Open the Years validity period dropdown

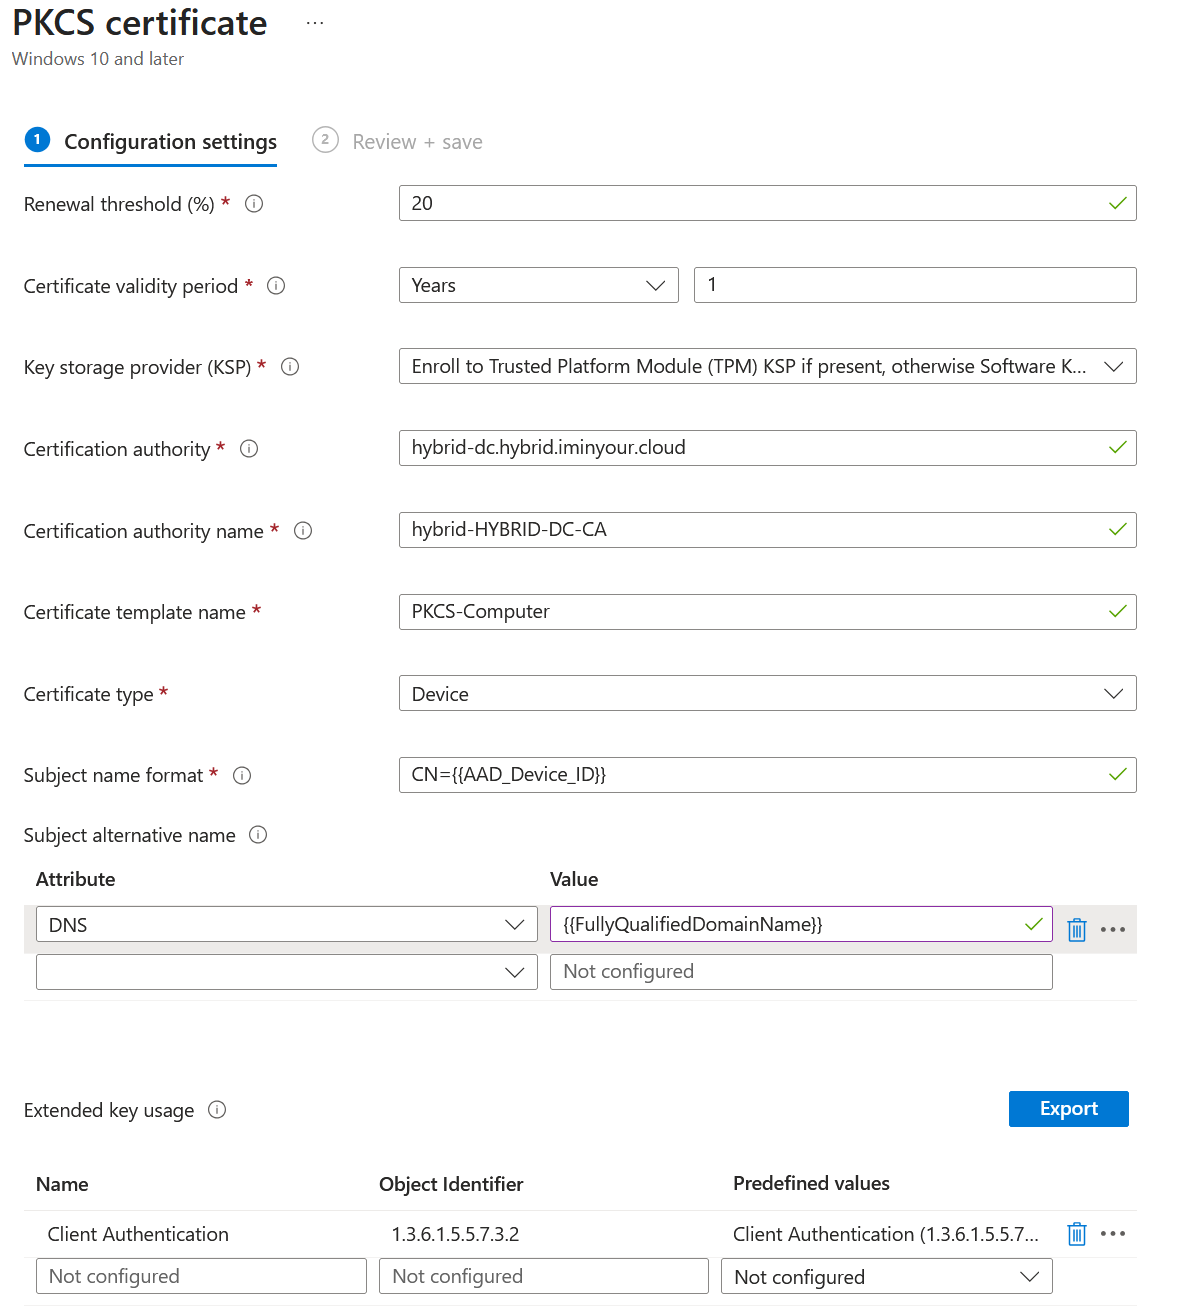click(x=538, y=285)
